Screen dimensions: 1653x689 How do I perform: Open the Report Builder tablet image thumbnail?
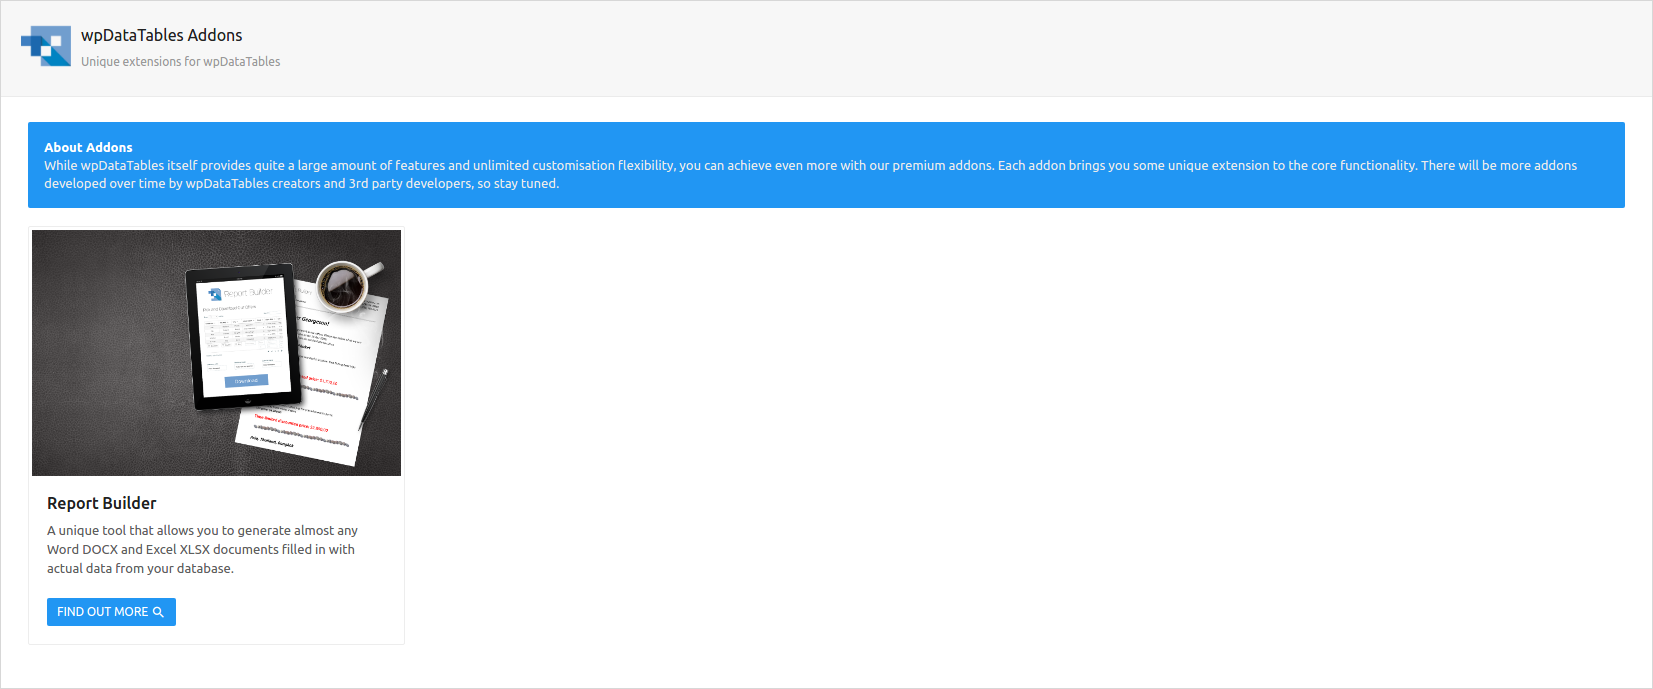(x=216, y=353)
